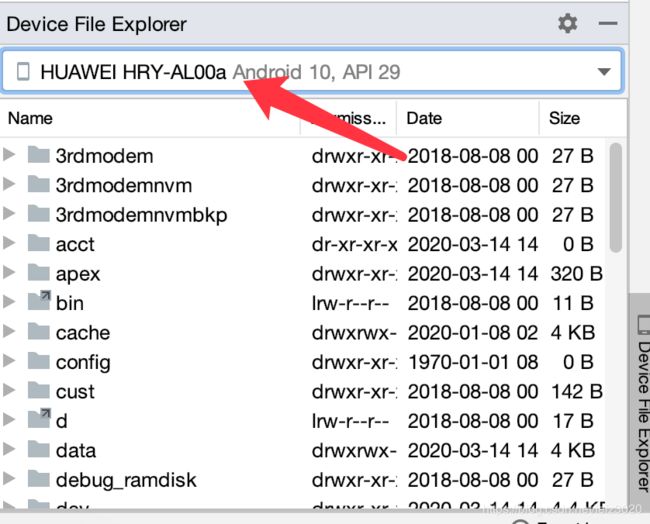Expand the data folder
This screenshot has height=524, width=650.
pos(9,449)
